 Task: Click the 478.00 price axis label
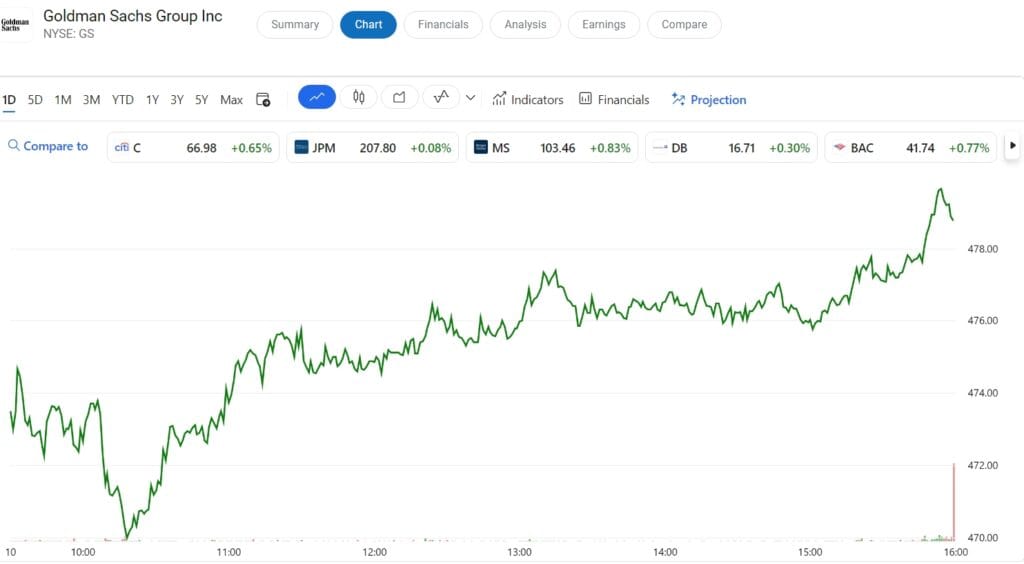point(982,249)
